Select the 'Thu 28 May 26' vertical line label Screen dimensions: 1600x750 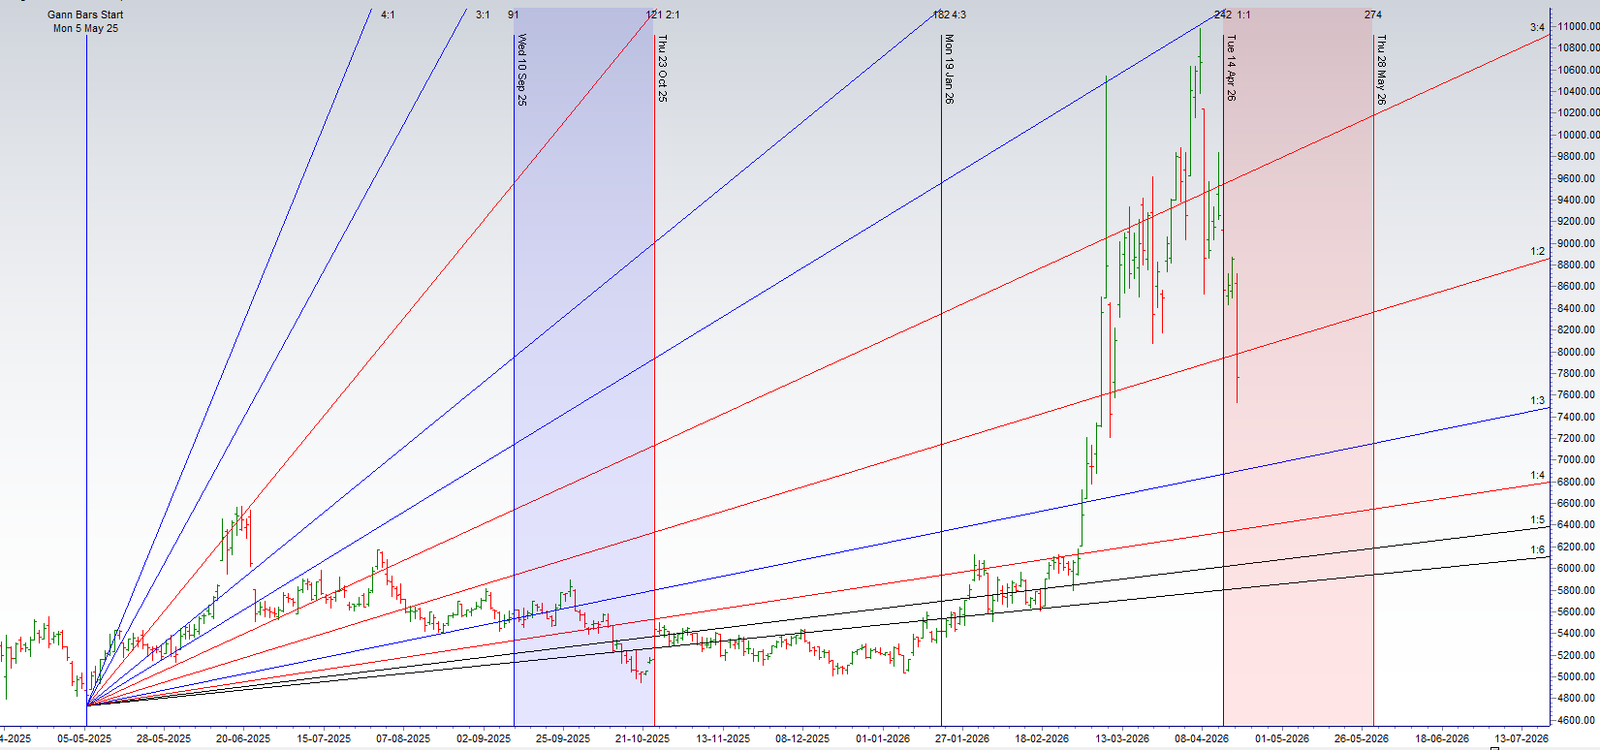[x=1381, y=70]
